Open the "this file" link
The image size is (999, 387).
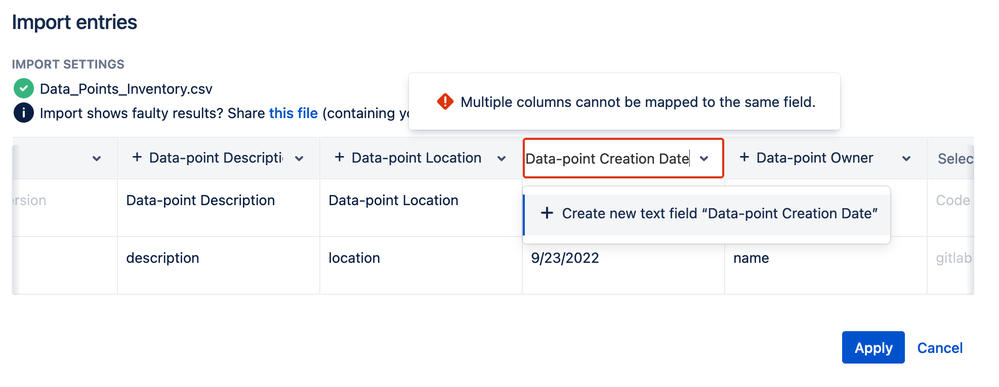pyautogui.click(x=293, y=113)
